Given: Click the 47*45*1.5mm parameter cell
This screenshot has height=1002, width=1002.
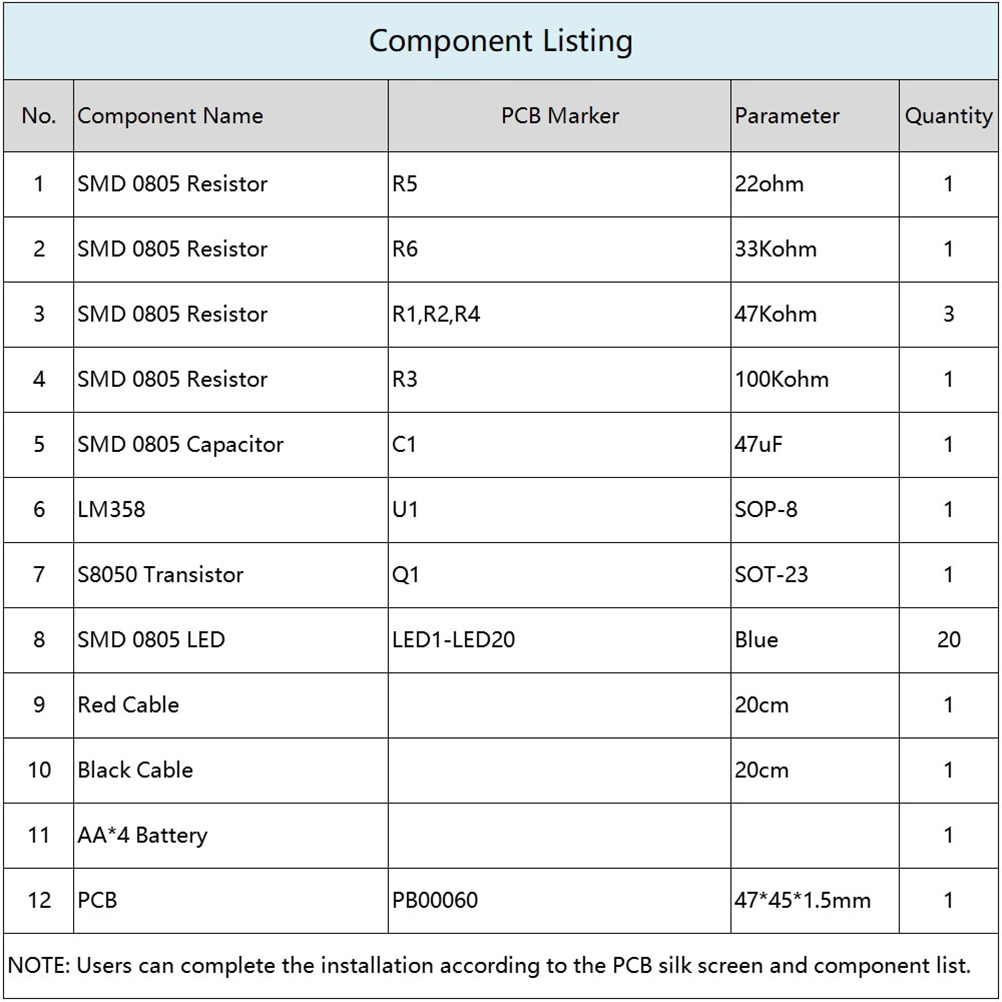Looking at the screenshot, I should coord(802,900).
